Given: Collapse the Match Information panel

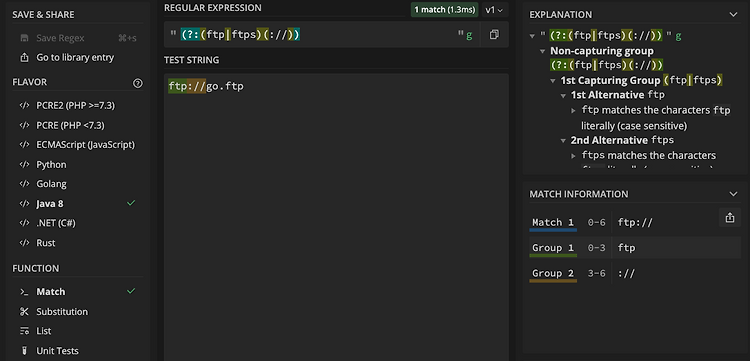Looking at the screenshot, I should (x=733, y=194).
